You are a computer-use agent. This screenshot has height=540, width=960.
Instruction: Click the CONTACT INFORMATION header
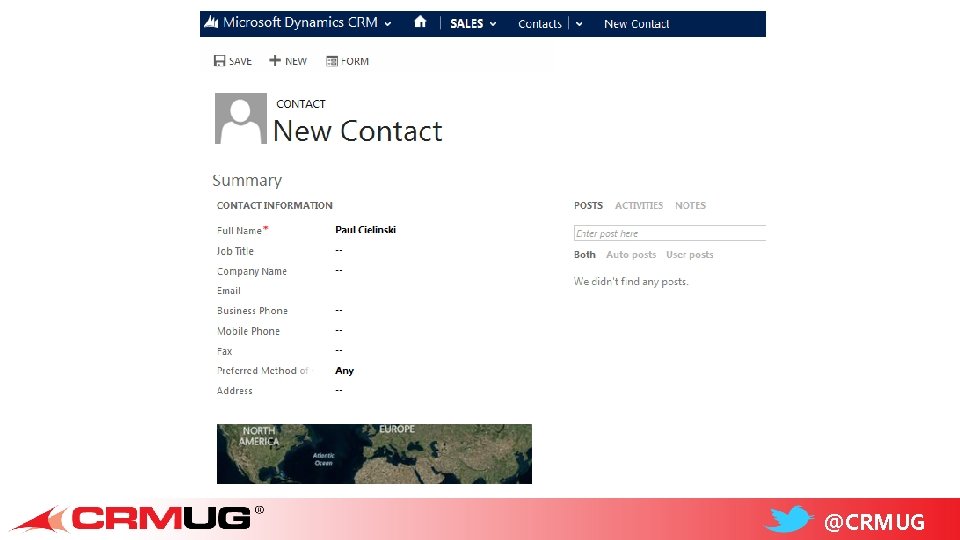coord(274,205)
